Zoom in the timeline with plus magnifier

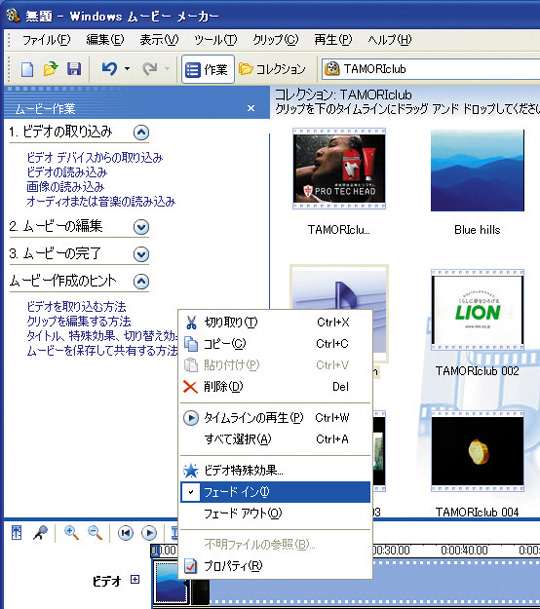71,532
